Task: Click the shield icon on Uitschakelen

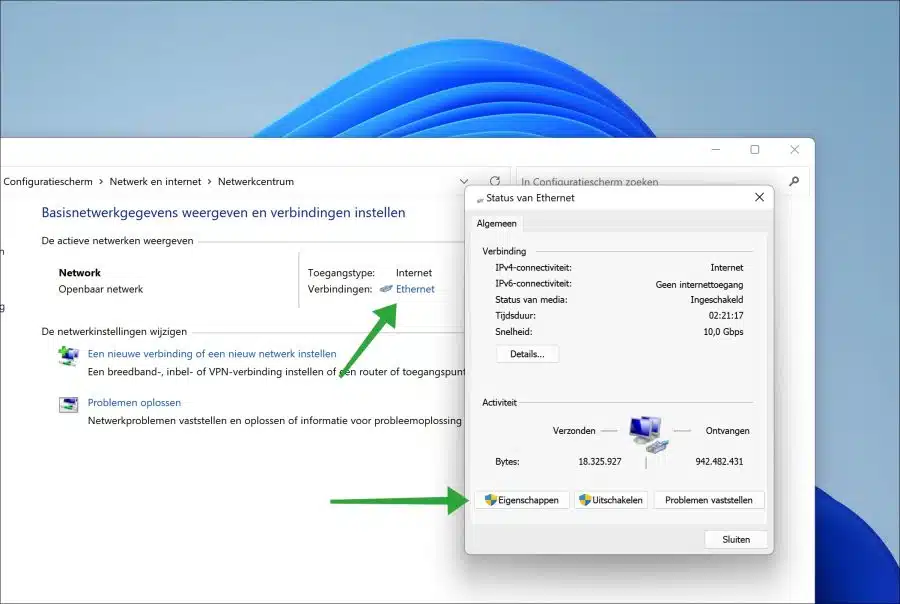Action: 585,500
